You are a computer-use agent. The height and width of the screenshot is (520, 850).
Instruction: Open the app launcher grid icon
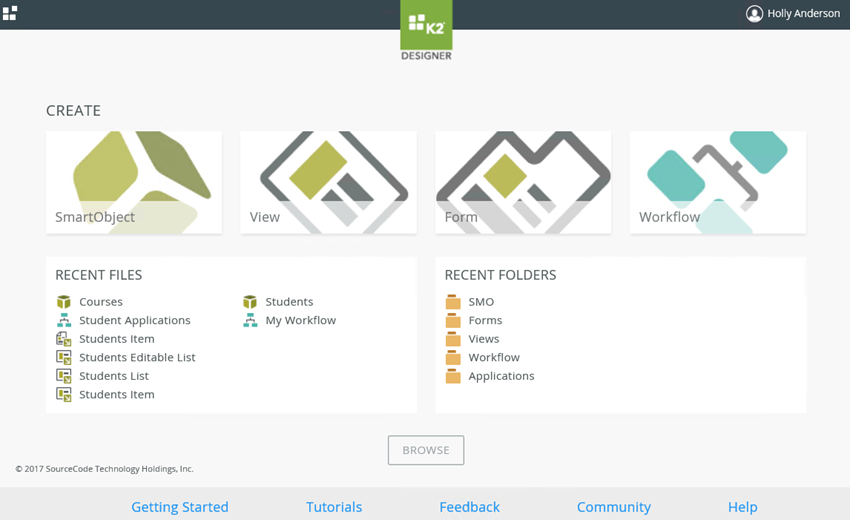[10, 13]
